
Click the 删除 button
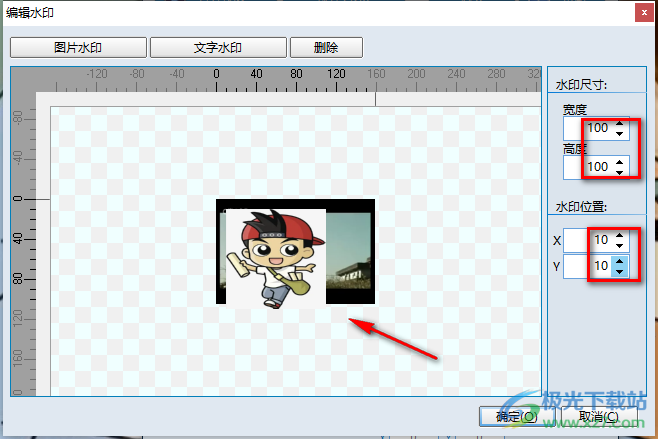pos(326,47)
